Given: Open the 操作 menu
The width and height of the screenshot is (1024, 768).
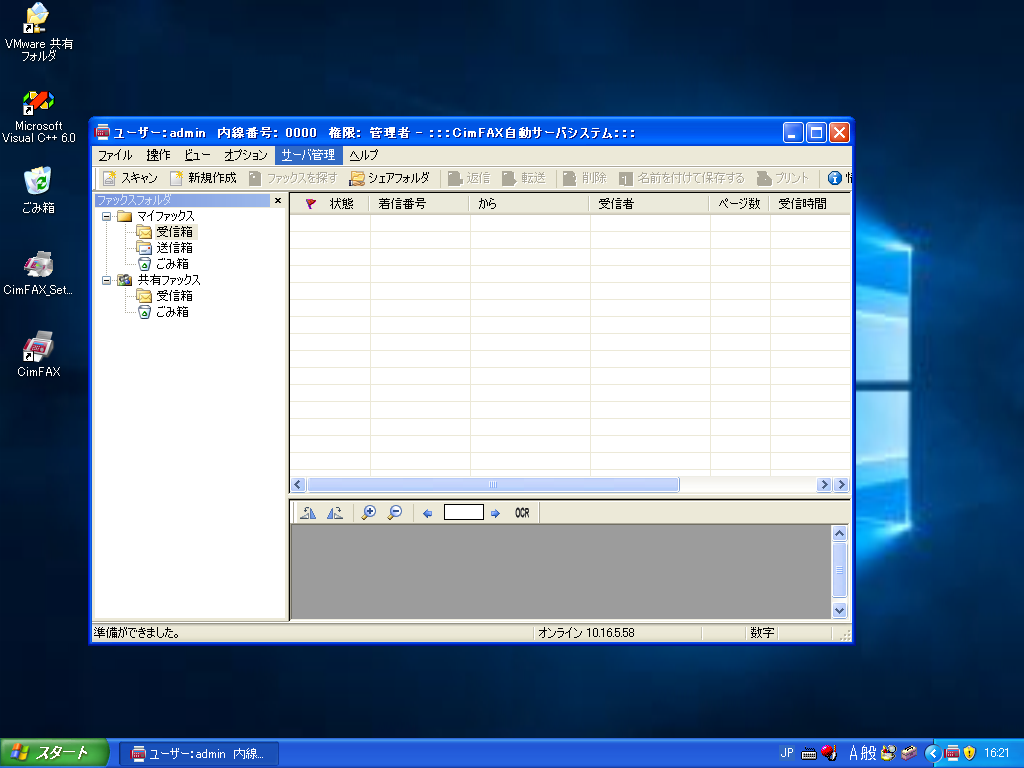Looking at the screenshot, I should [158, 155].
